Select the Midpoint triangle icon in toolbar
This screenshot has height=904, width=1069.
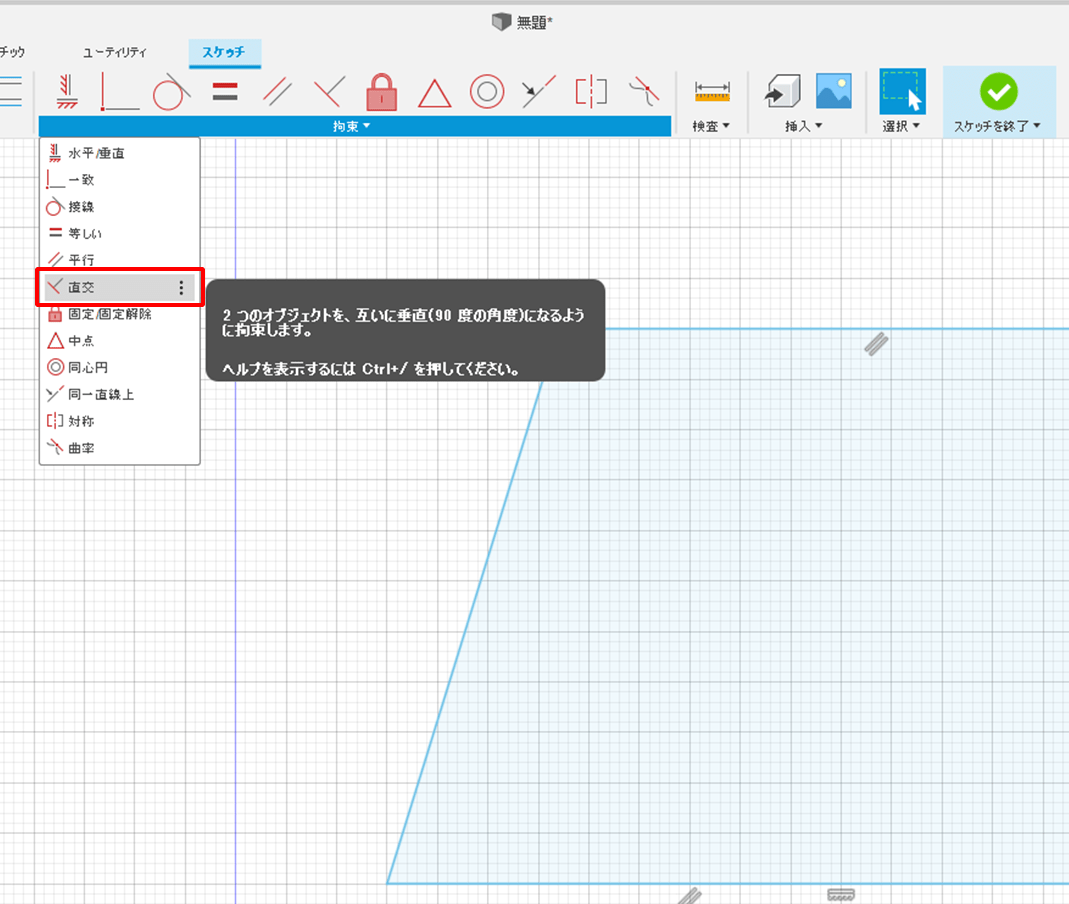click(434, 93)
